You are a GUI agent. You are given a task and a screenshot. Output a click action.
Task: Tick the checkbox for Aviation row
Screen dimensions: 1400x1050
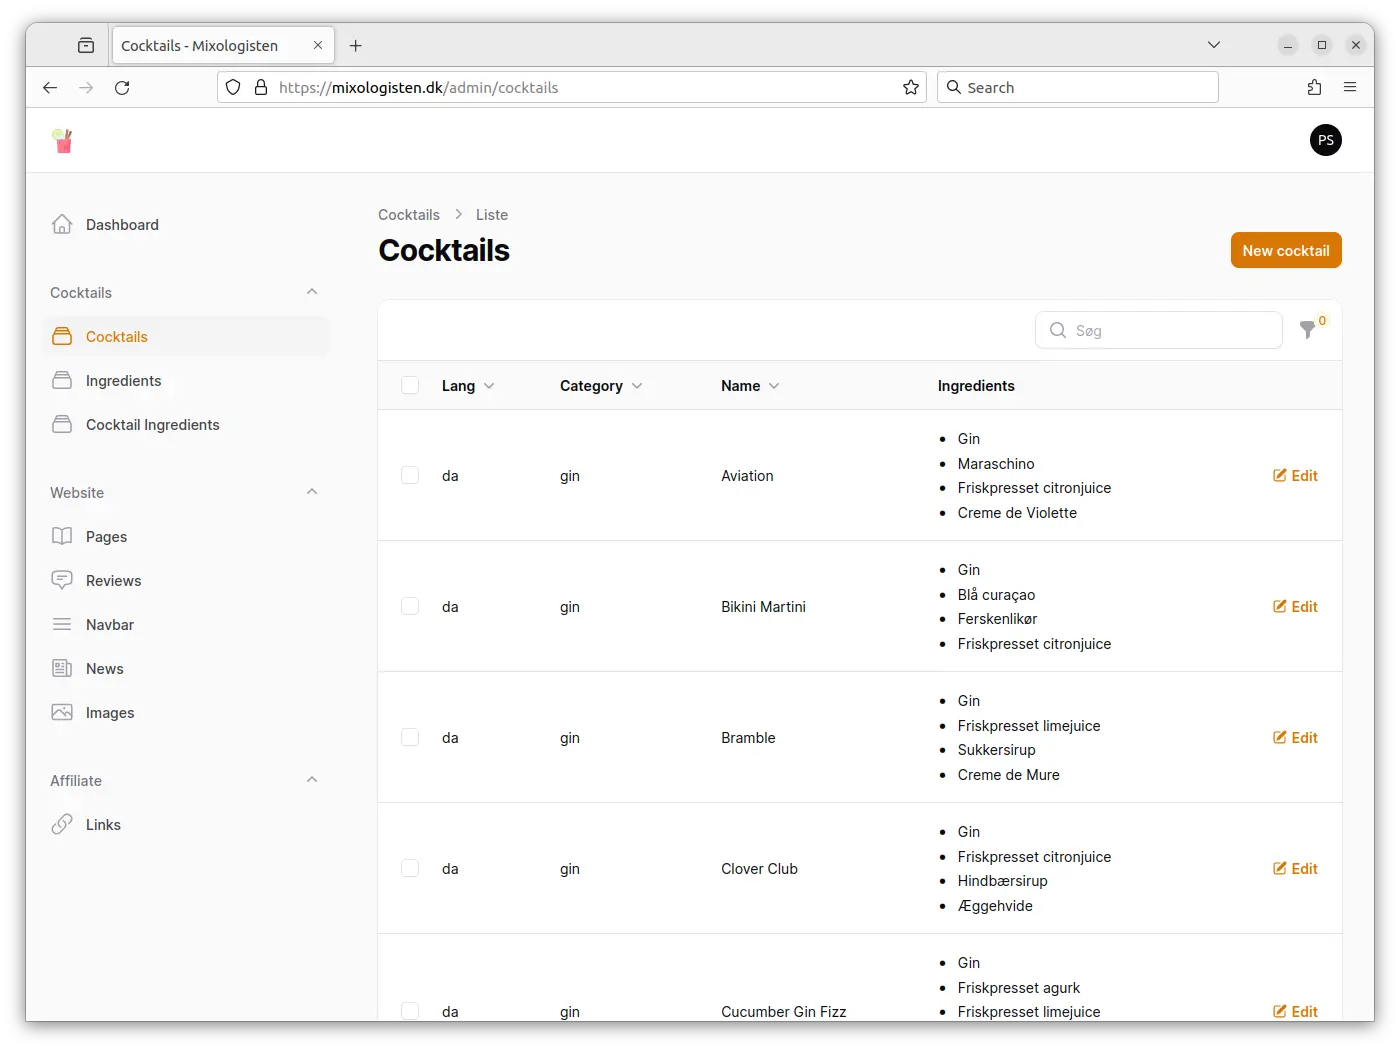pos(410,475)
